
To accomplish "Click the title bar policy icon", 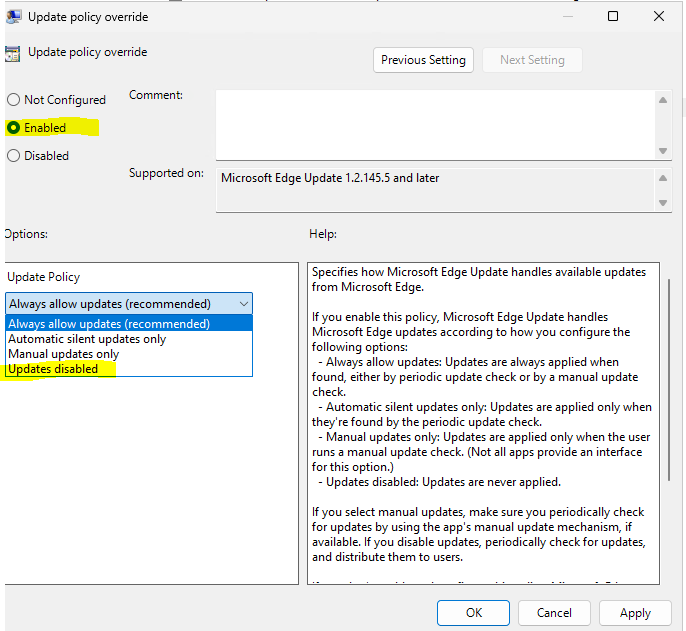I will (x=14, y=17).
